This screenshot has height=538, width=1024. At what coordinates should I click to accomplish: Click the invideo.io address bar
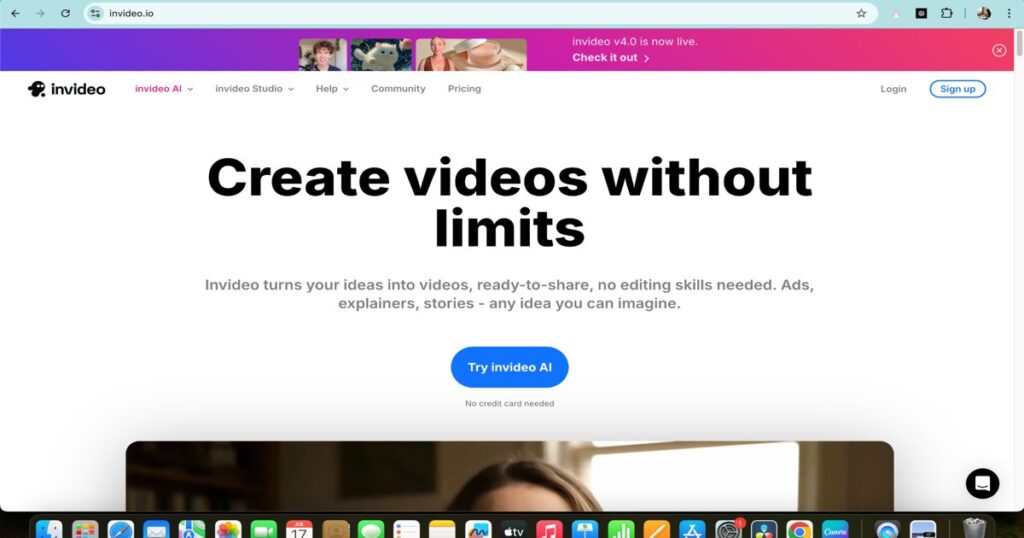point(480,13)
